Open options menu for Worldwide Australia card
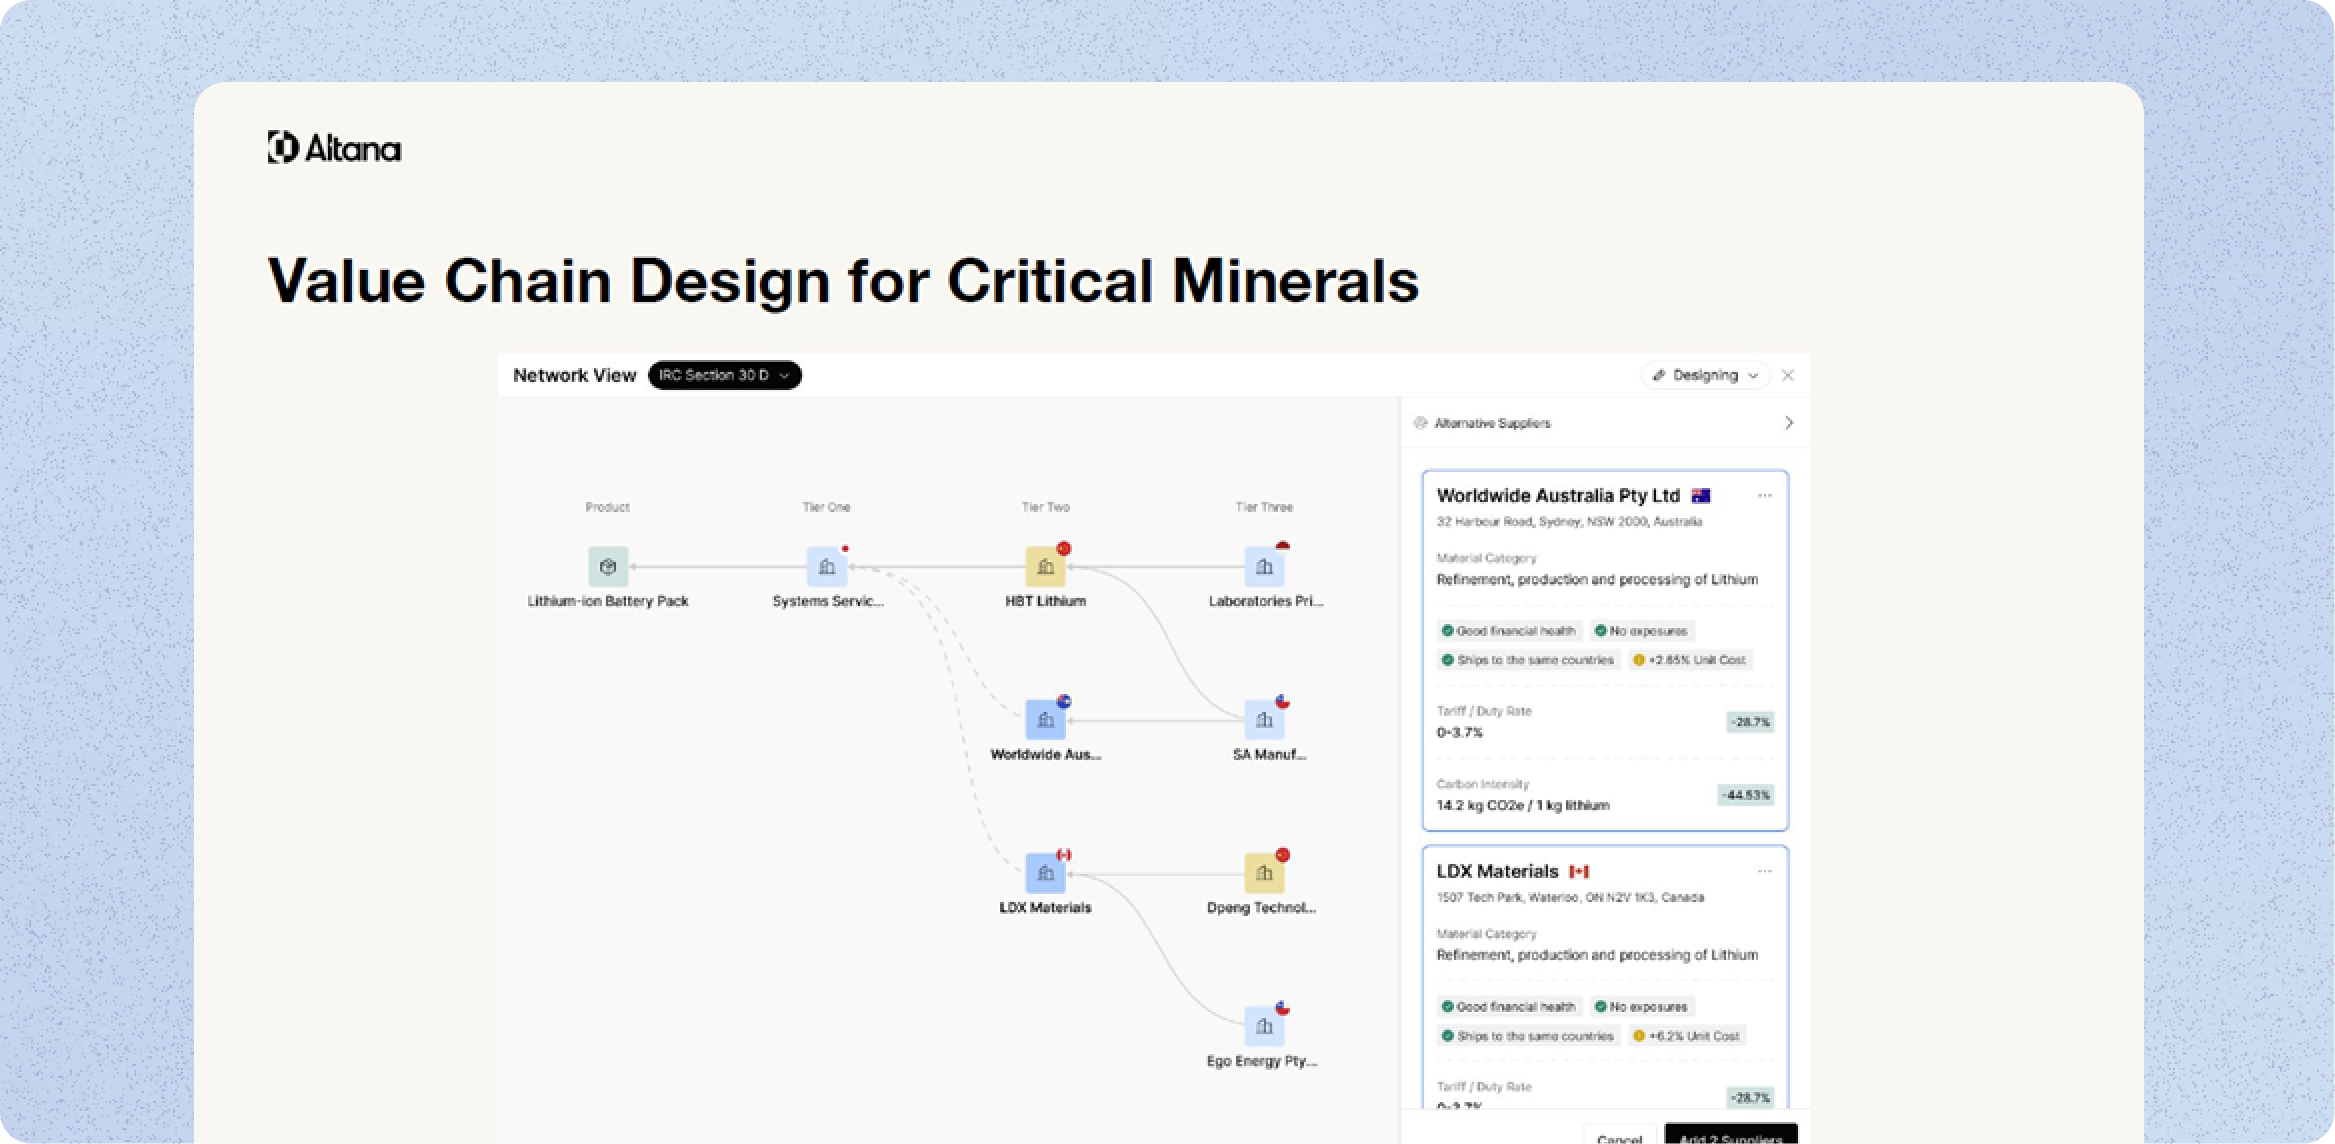Screen dimensions: 2335x1144 tap(1764, 496)
